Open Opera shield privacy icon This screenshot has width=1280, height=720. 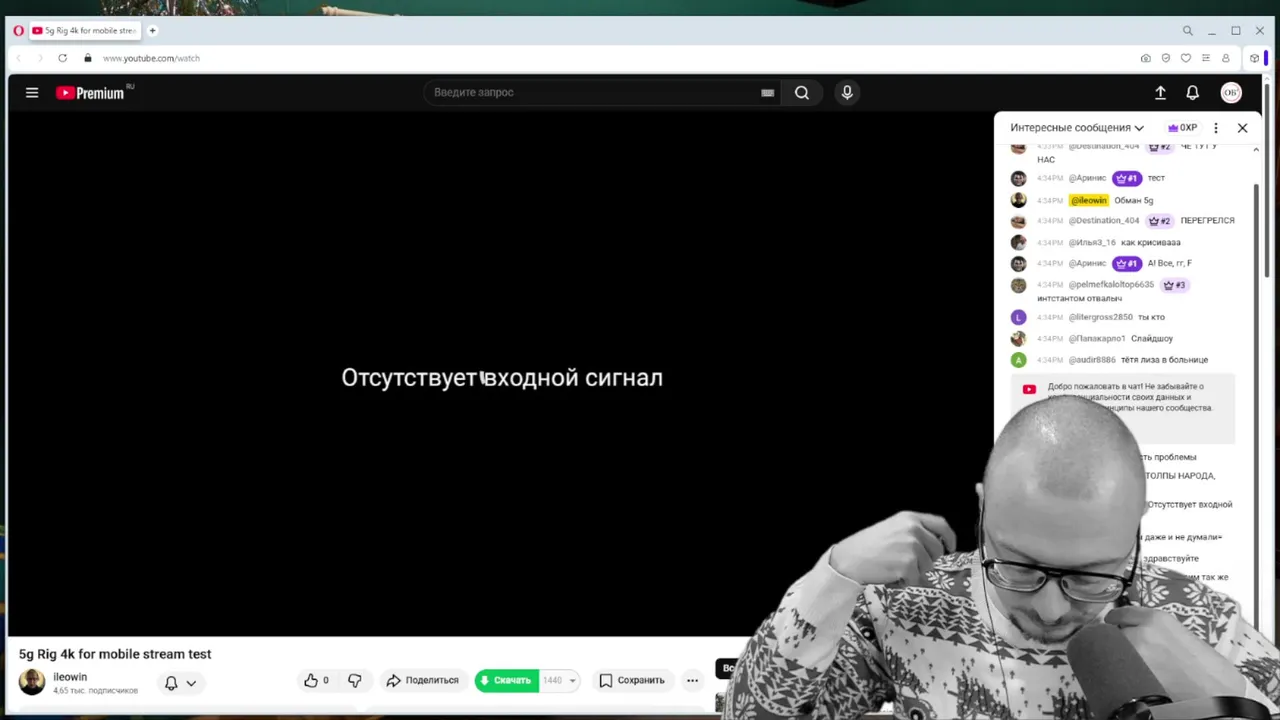(x=1165, y=58)
